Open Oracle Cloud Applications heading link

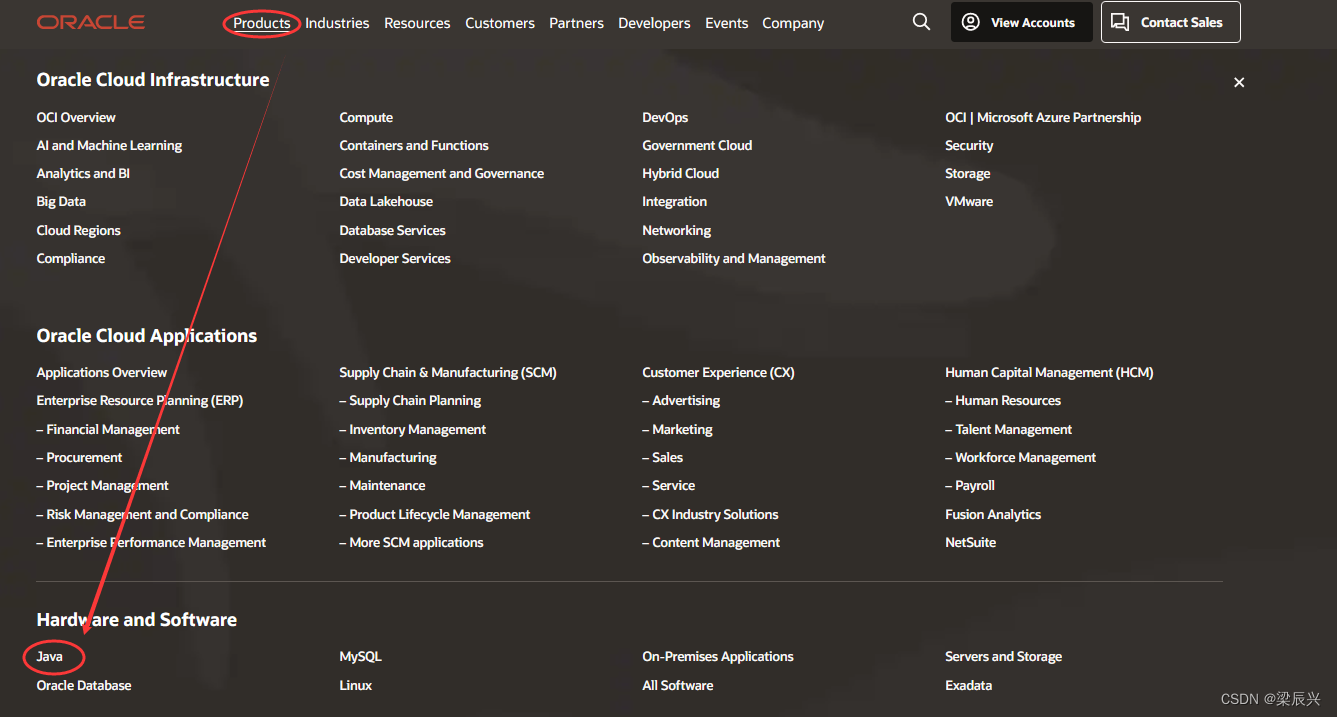[x=147, y=336]
